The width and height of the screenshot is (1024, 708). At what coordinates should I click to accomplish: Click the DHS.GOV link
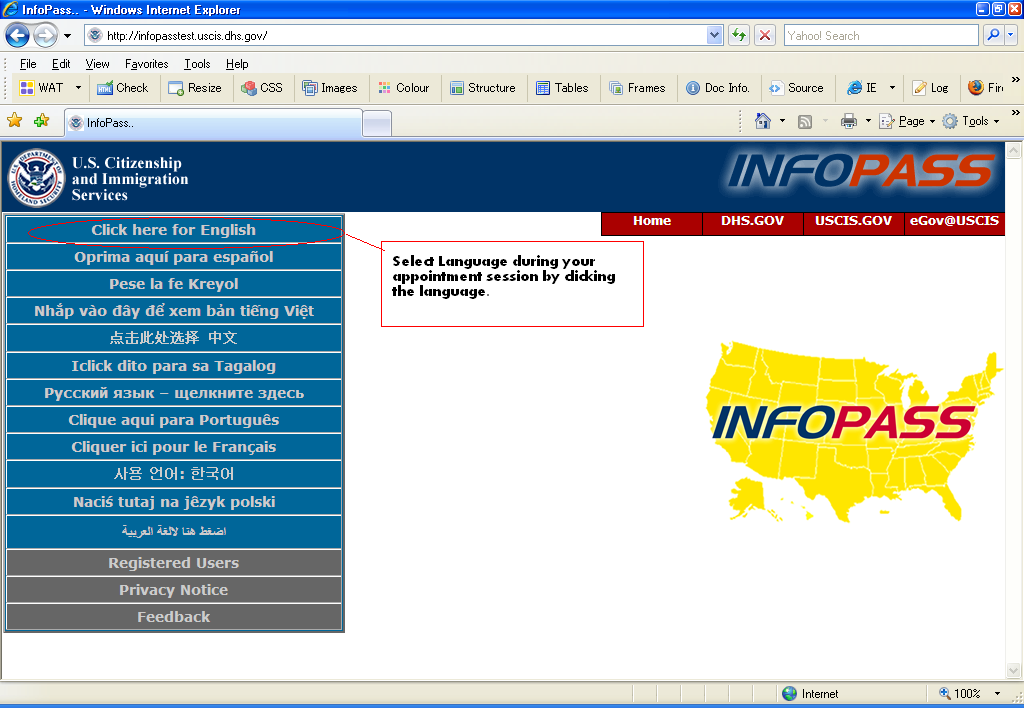(752, 221)
